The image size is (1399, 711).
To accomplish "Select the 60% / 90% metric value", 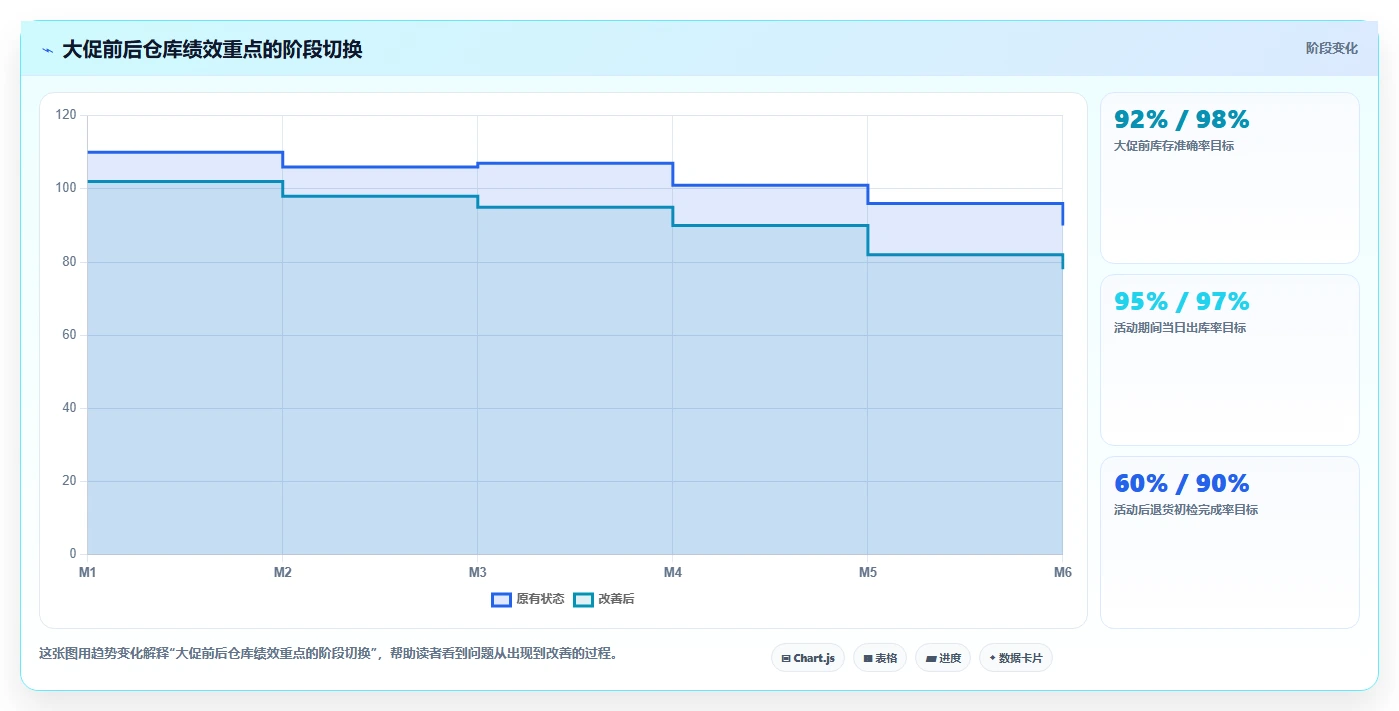I will [1181, 484].
